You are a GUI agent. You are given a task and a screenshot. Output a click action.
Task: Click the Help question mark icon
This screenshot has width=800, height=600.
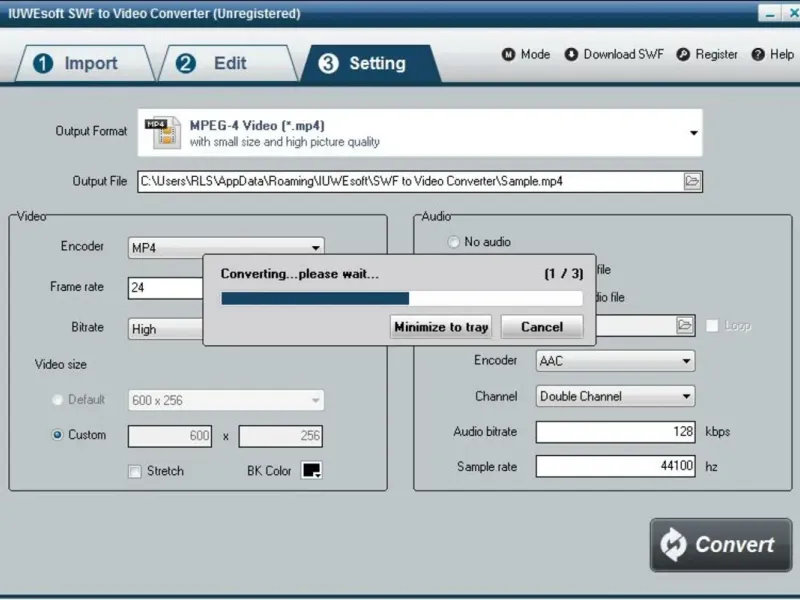click(x=758, y=54)
